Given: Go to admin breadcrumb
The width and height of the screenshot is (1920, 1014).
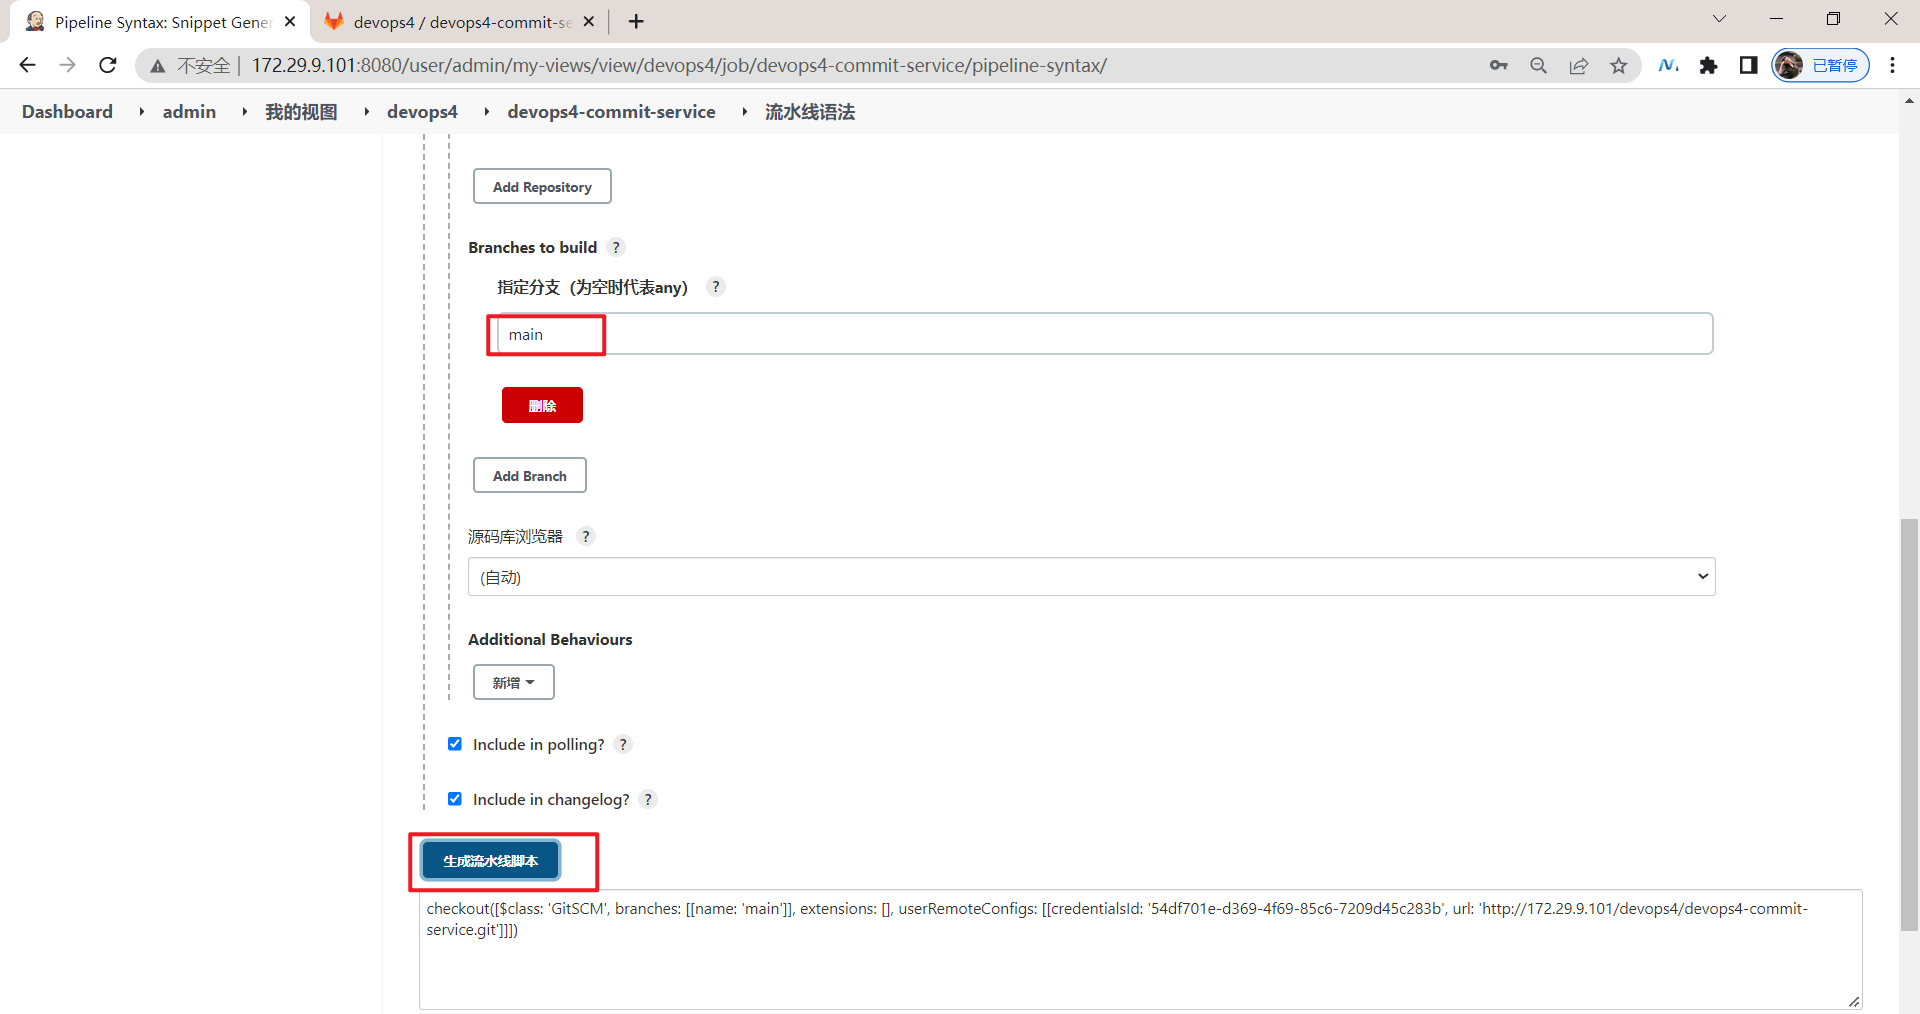Looking at the screenshot, I should click(x=189, y=112).
